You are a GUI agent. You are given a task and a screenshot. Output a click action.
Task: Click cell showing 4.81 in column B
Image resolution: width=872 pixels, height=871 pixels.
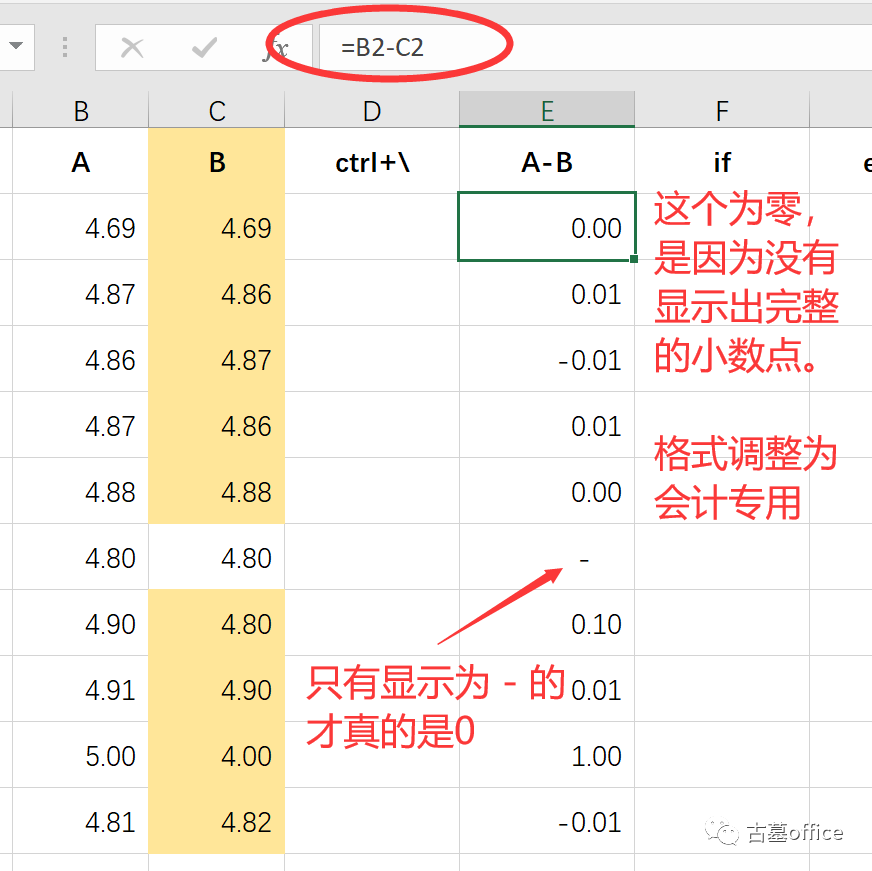click(x=81, y=821)
